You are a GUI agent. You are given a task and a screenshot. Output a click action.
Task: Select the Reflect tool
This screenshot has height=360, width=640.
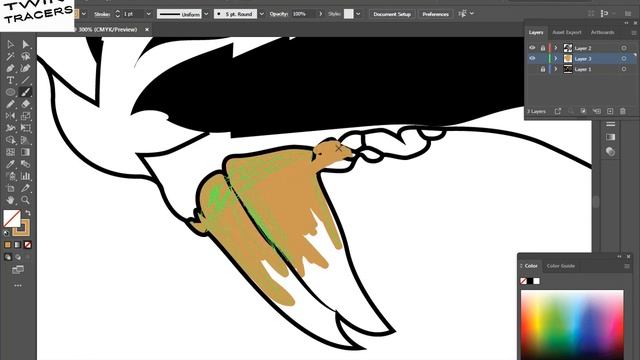[11, 116]
